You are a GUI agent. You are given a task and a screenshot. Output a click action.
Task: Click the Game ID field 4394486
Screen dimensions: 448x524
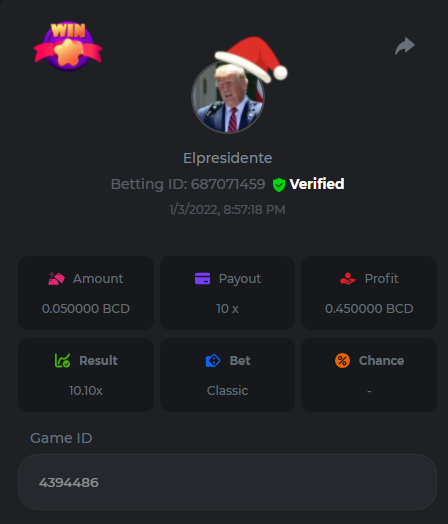click(228, 482)
